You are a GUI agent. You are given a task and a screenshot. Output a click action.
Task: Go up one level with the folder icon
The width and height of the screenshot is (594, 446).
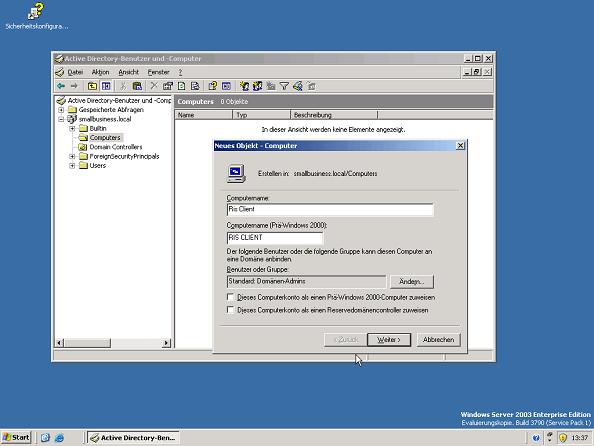point(92,86)
